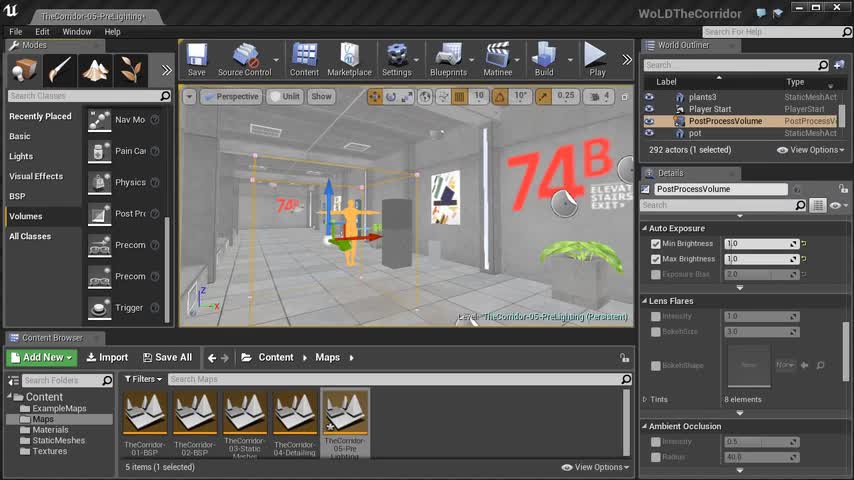This screenshot has width=854, height=480.
Task: Toggle world/local coordinate system globe icon
Action: click(x=425, y=97)
